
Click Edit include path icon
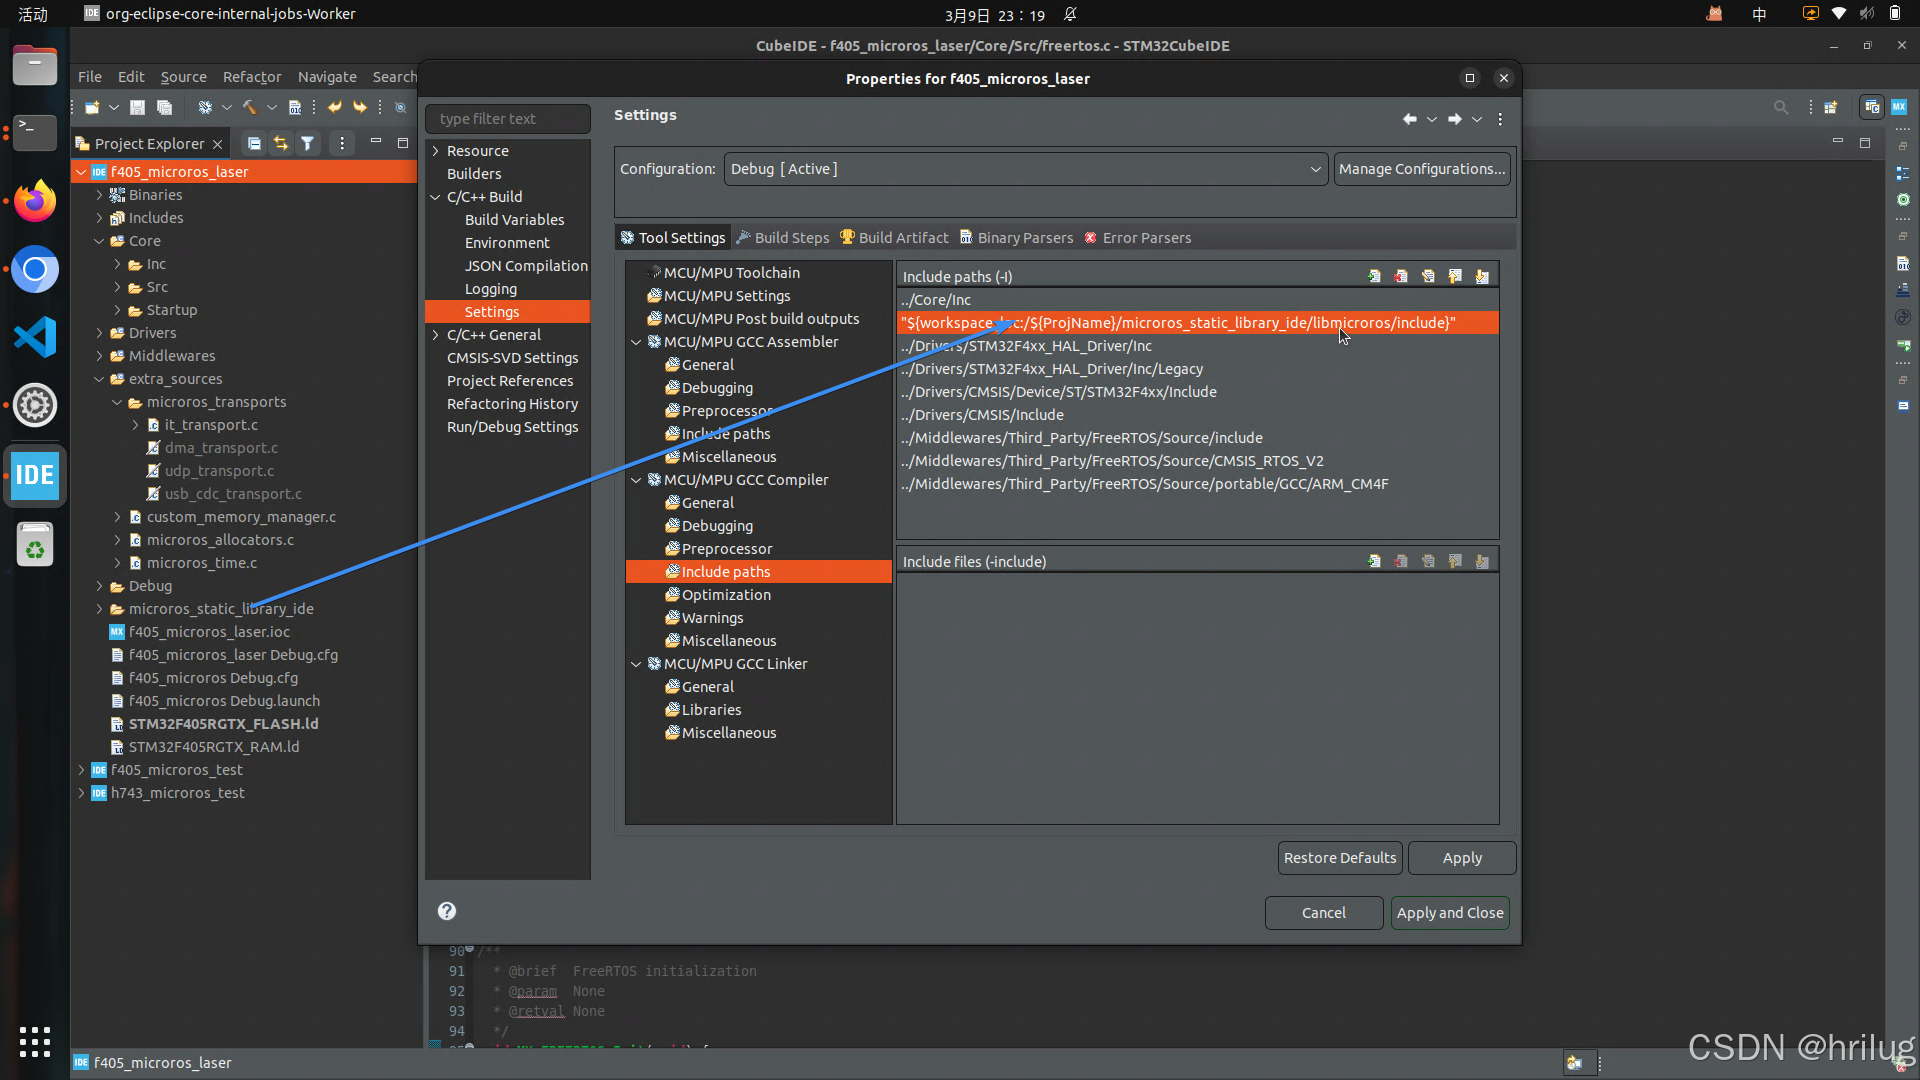[x=1428, y=277]
